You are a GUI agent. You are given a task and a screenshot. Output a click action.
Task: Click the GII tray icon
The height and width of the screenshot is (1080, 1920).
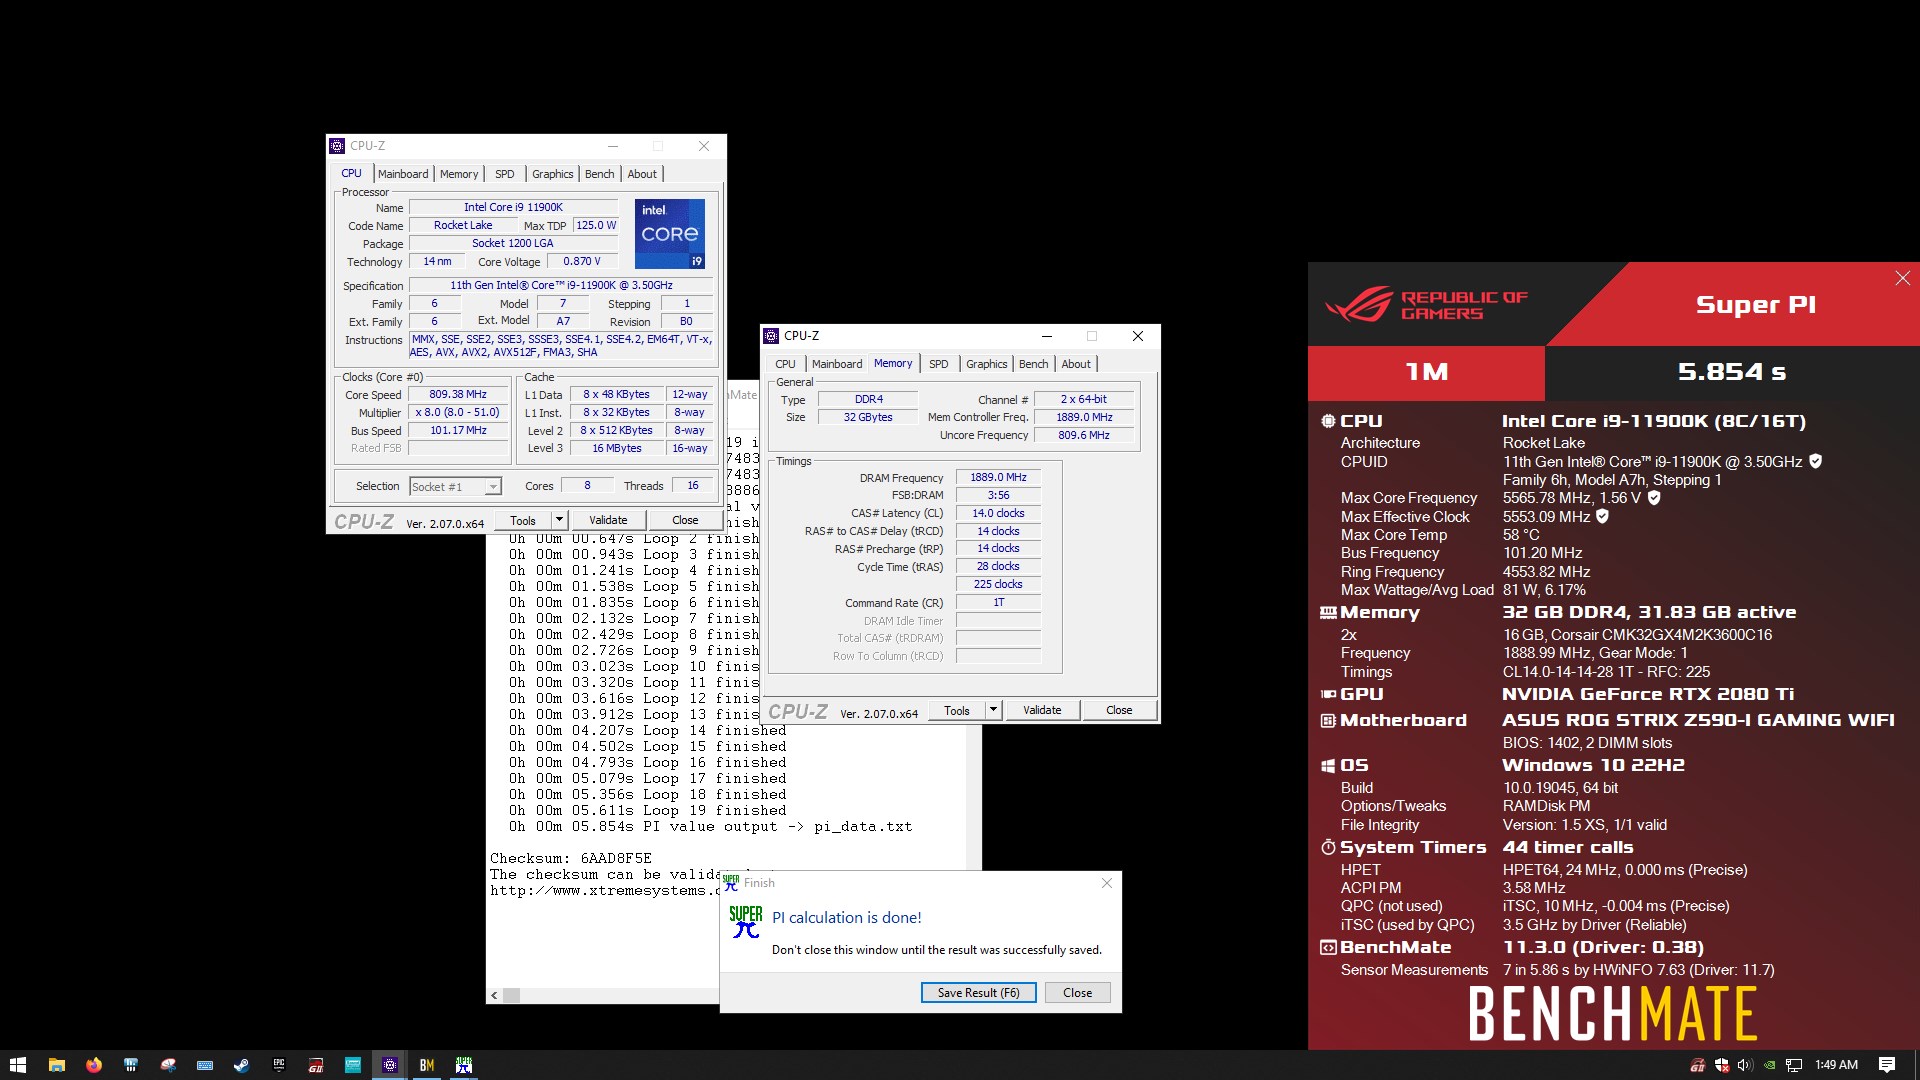point(1697,1065)
